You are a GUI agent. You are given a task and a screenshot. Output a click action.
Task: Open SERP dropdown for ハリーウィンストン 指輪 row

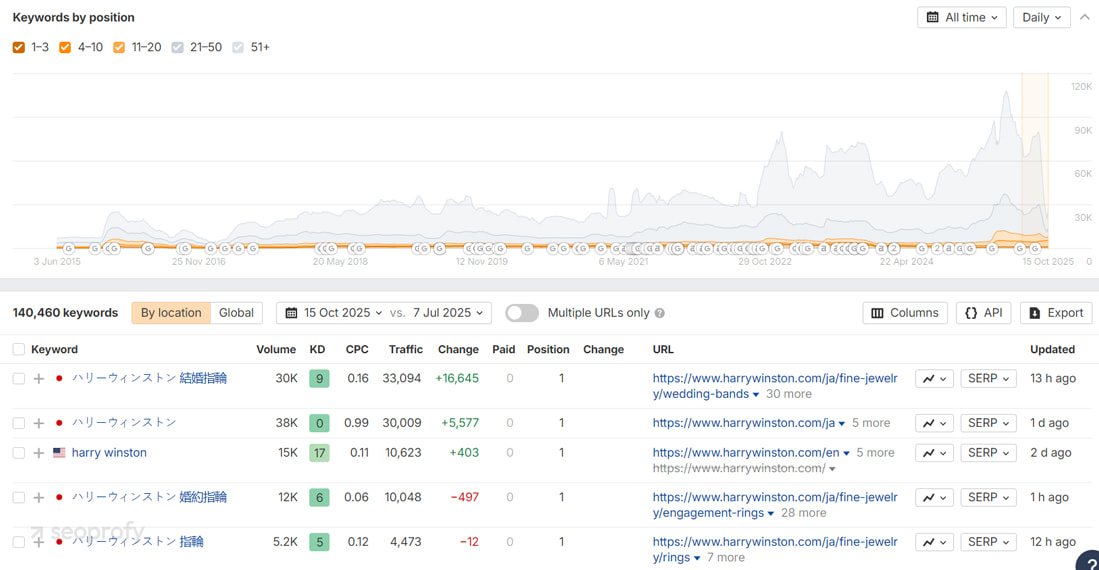987,542
